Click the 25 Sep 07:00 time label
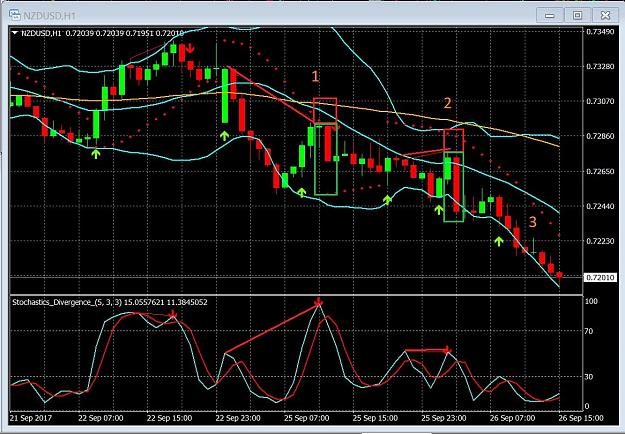The image size is (625, 434). [307, 418]
